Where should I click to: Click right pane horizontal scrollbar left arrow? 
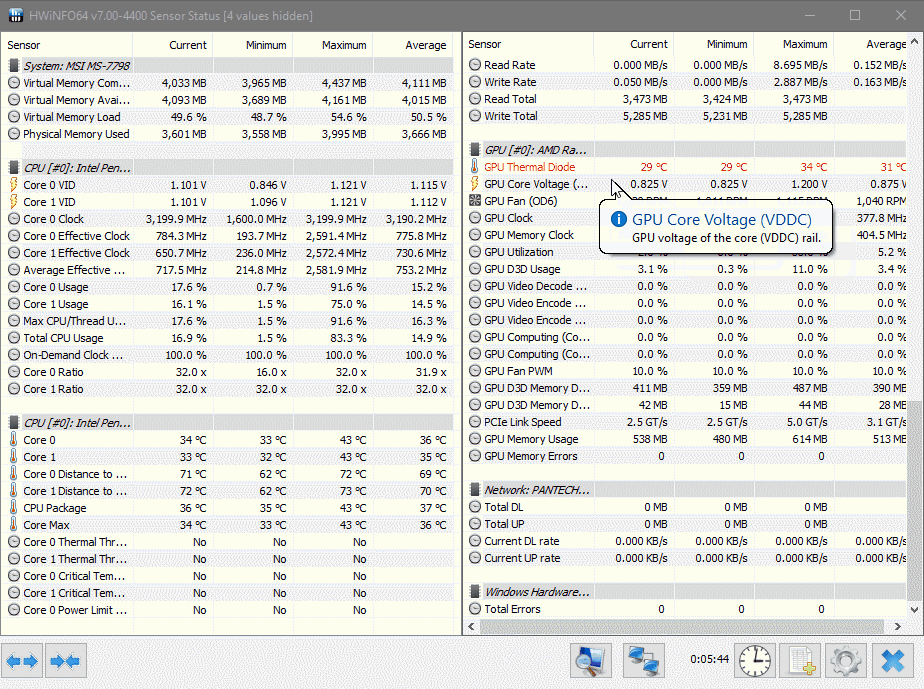[x=471, y=627]
